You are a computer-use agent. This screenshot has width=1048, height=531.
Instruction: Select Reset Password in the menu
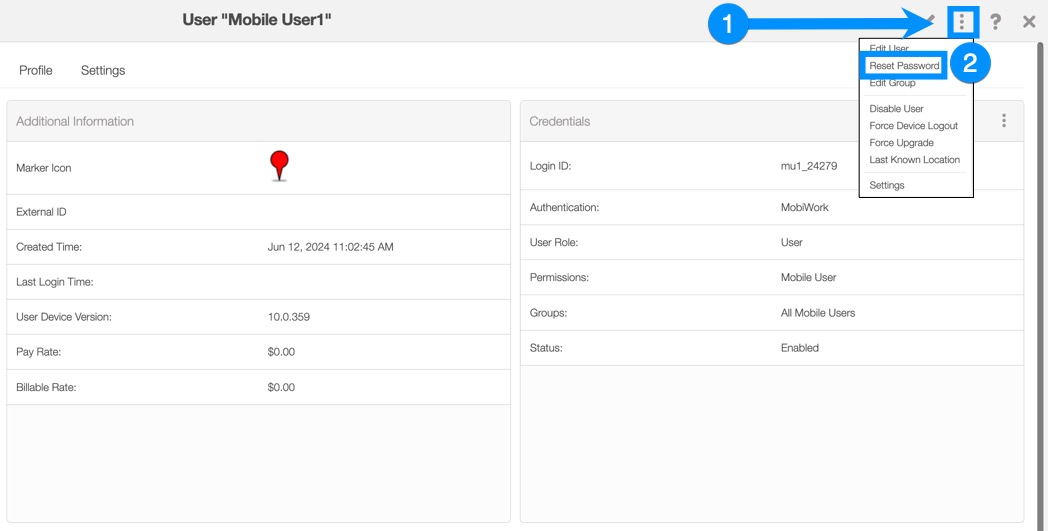[x=904, y=66]
